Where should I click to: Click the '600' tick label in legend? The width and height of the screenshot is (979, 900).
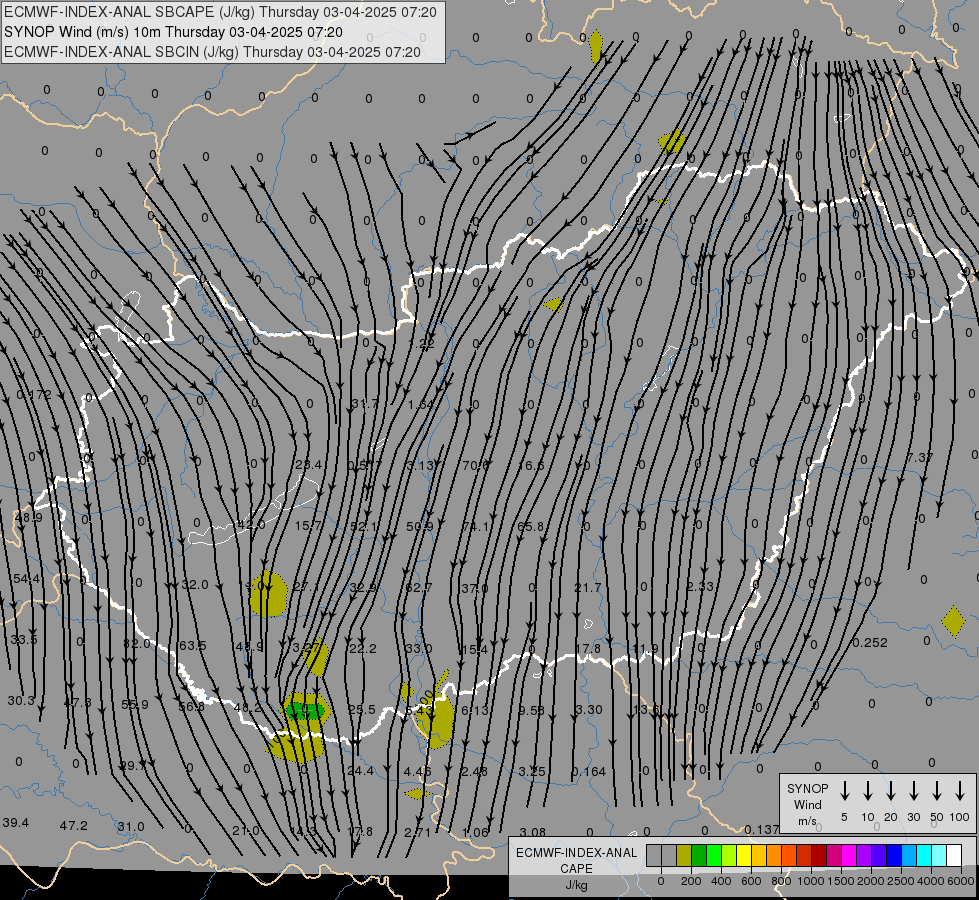point(751,881)
